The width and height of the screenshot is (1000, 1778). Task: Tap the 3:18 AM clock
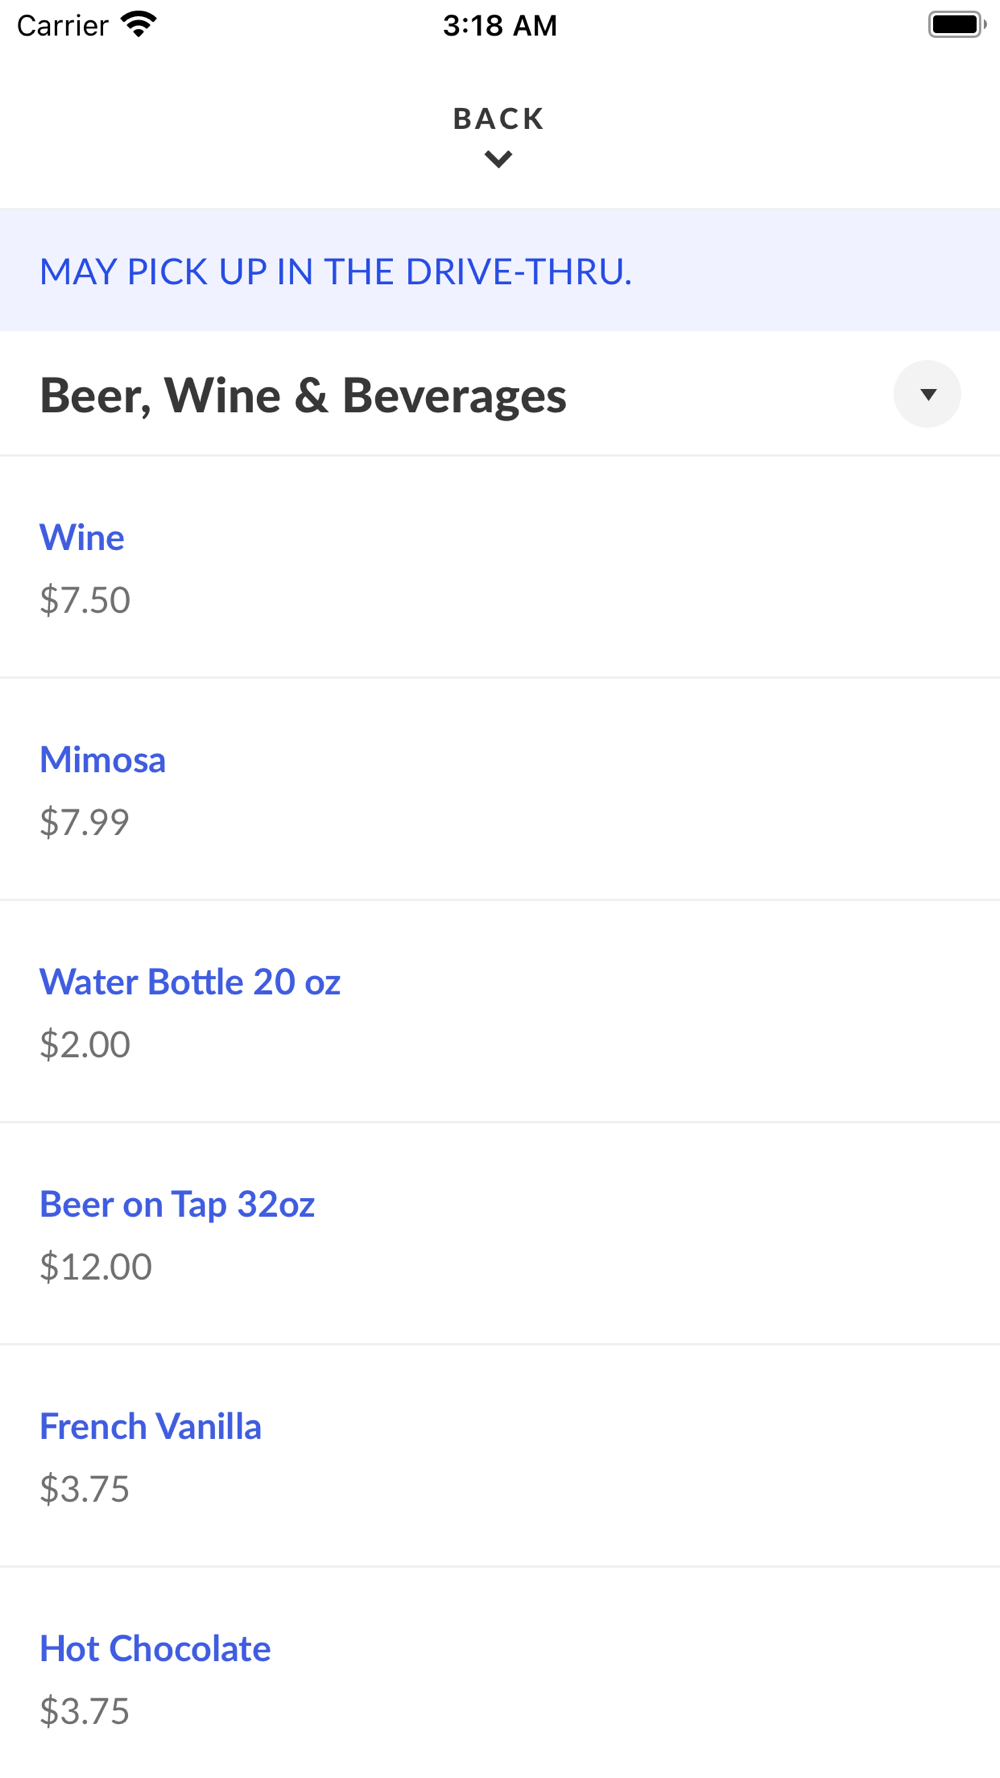(x=500, y=26)
